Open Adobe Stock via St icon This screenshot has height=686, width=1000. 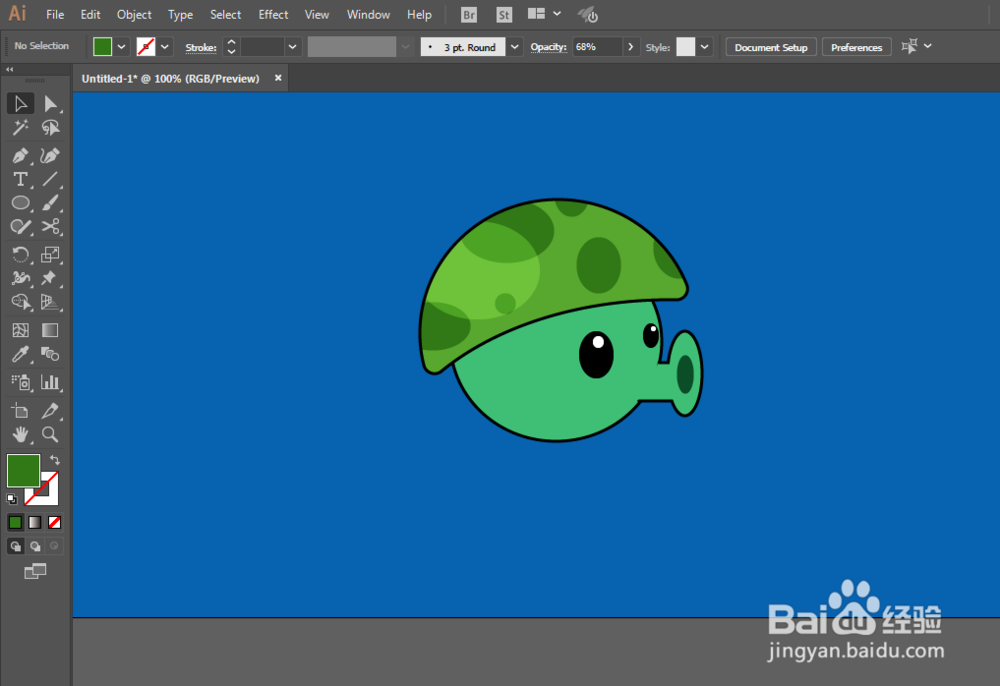504,15
